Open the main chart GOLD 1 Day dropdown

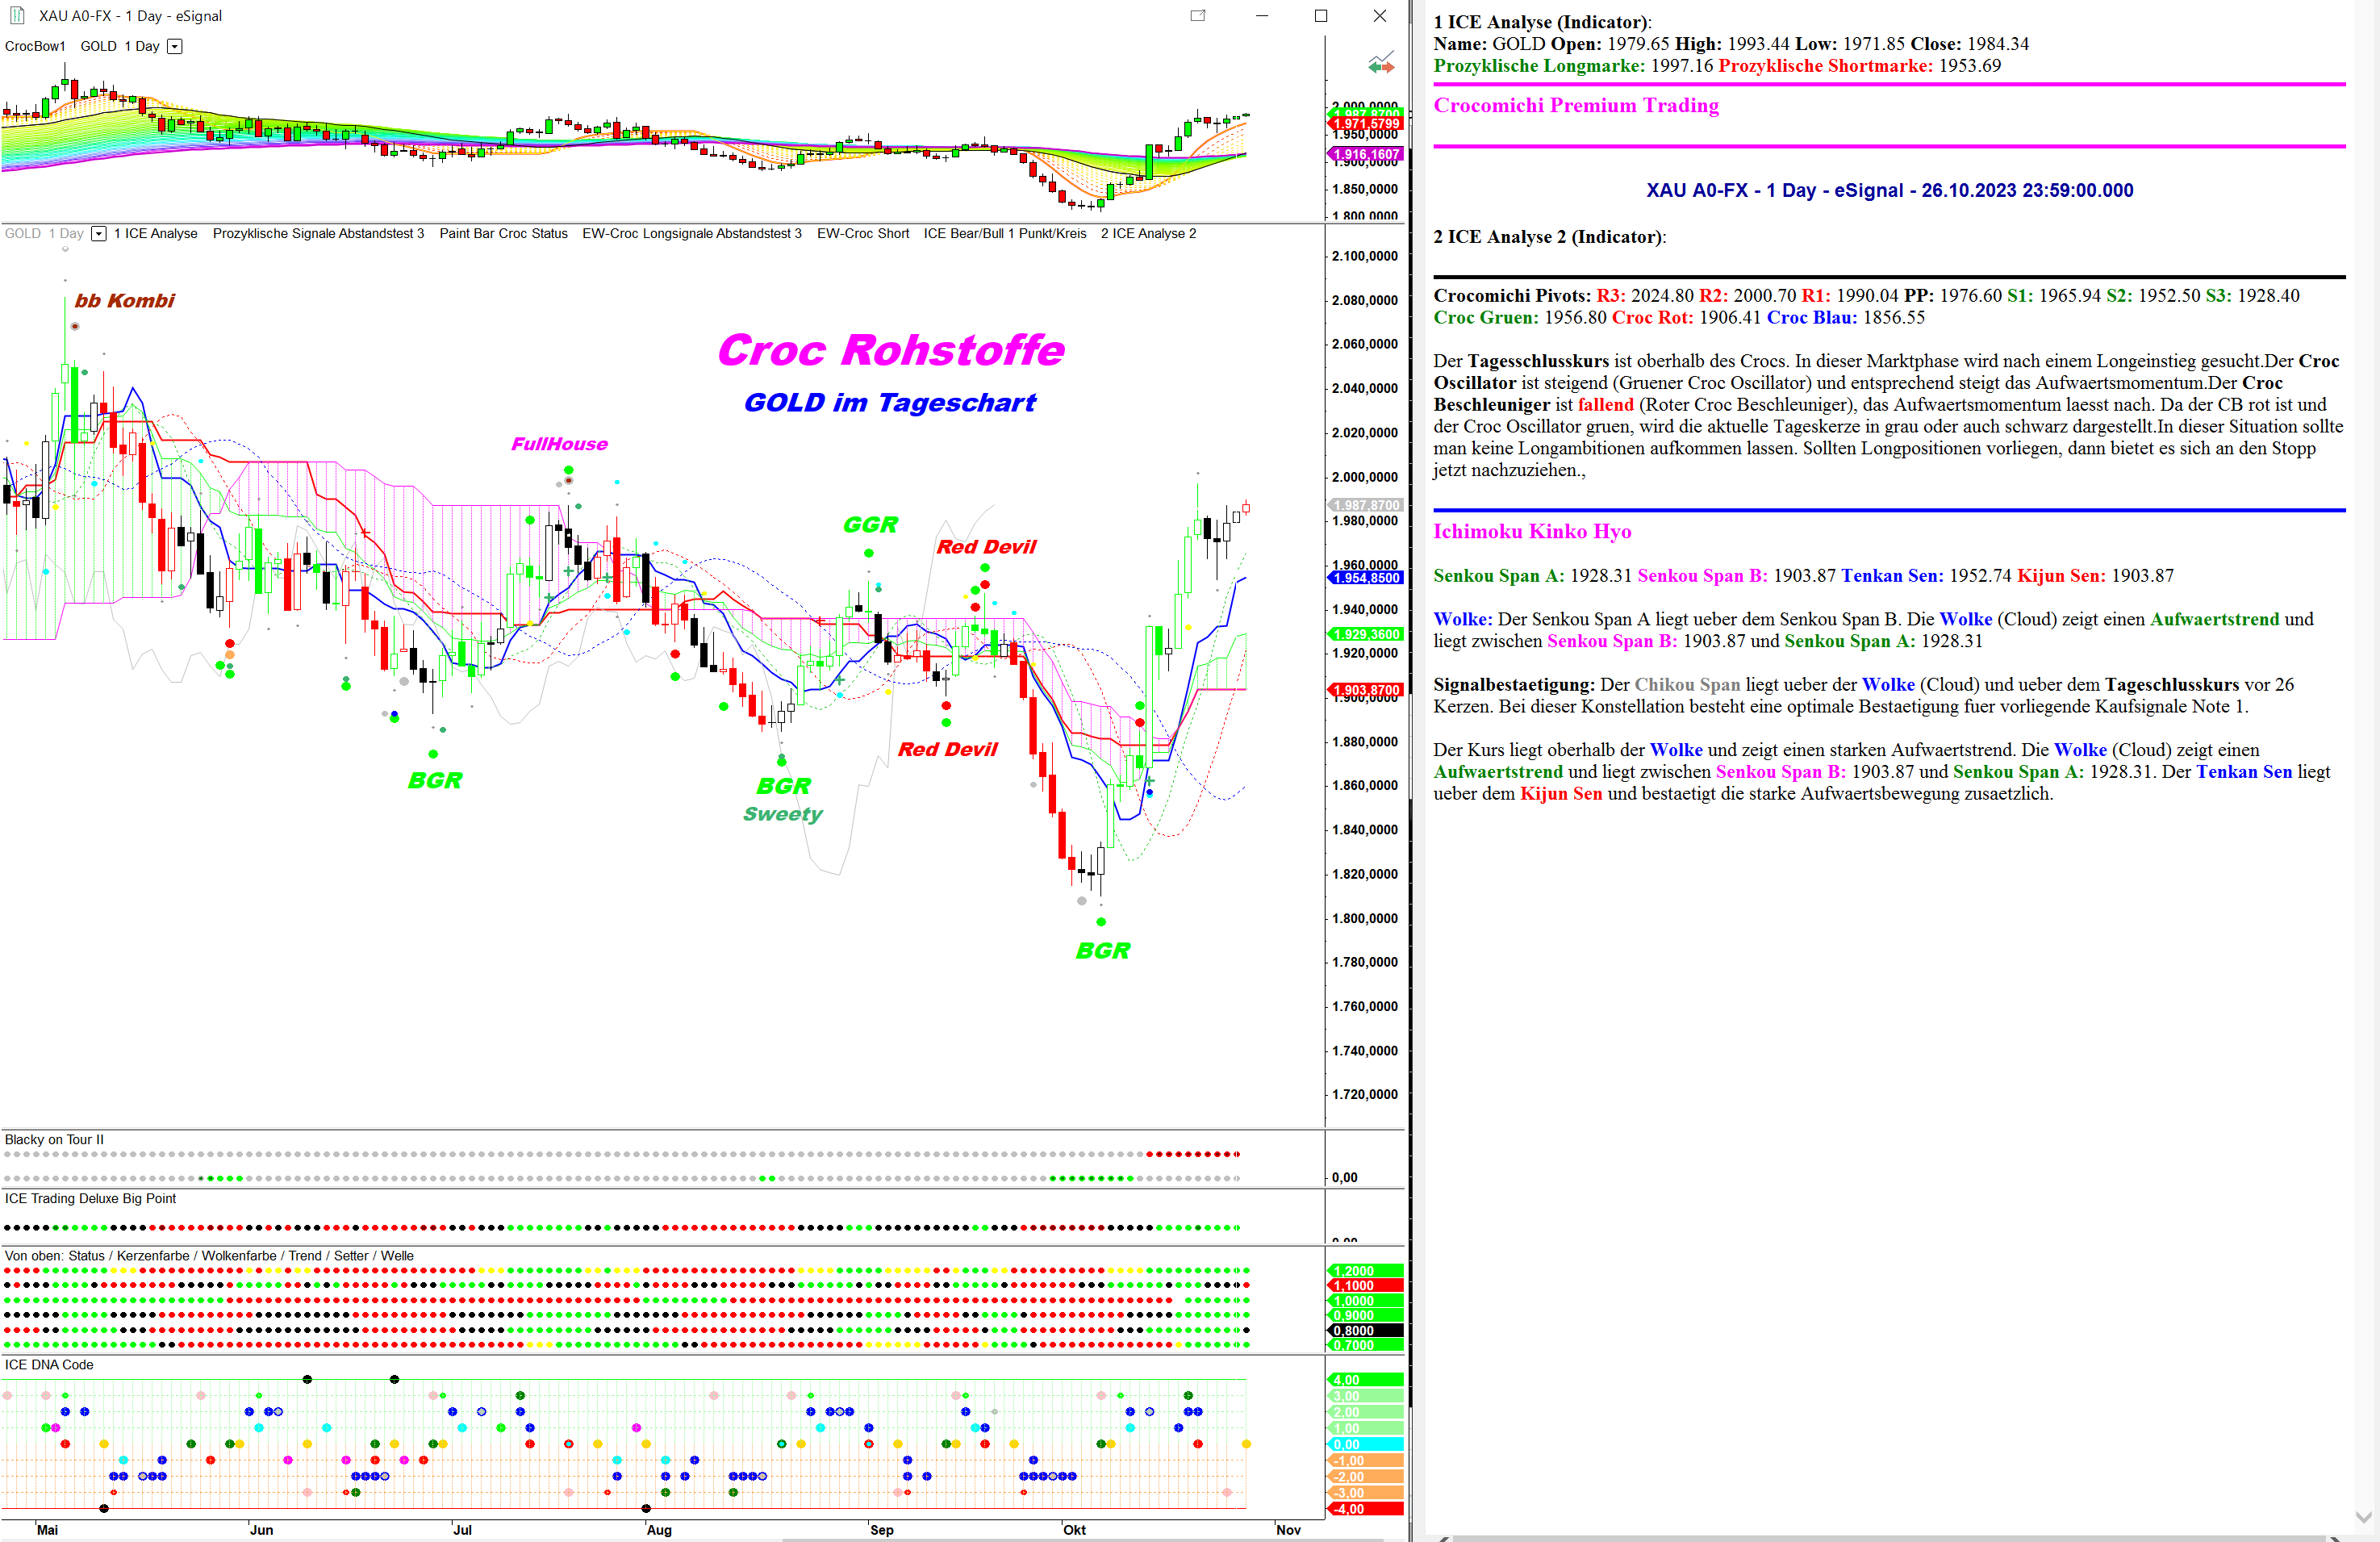[99, 233]
